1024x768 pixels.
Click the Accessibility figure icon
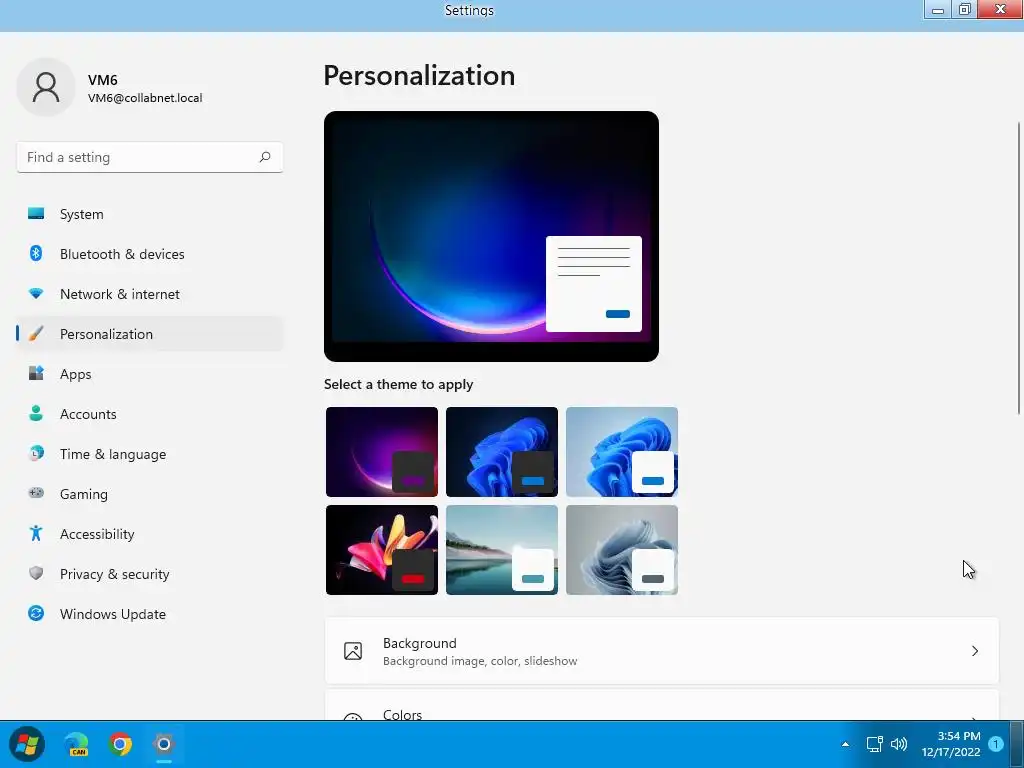[36, 534]
